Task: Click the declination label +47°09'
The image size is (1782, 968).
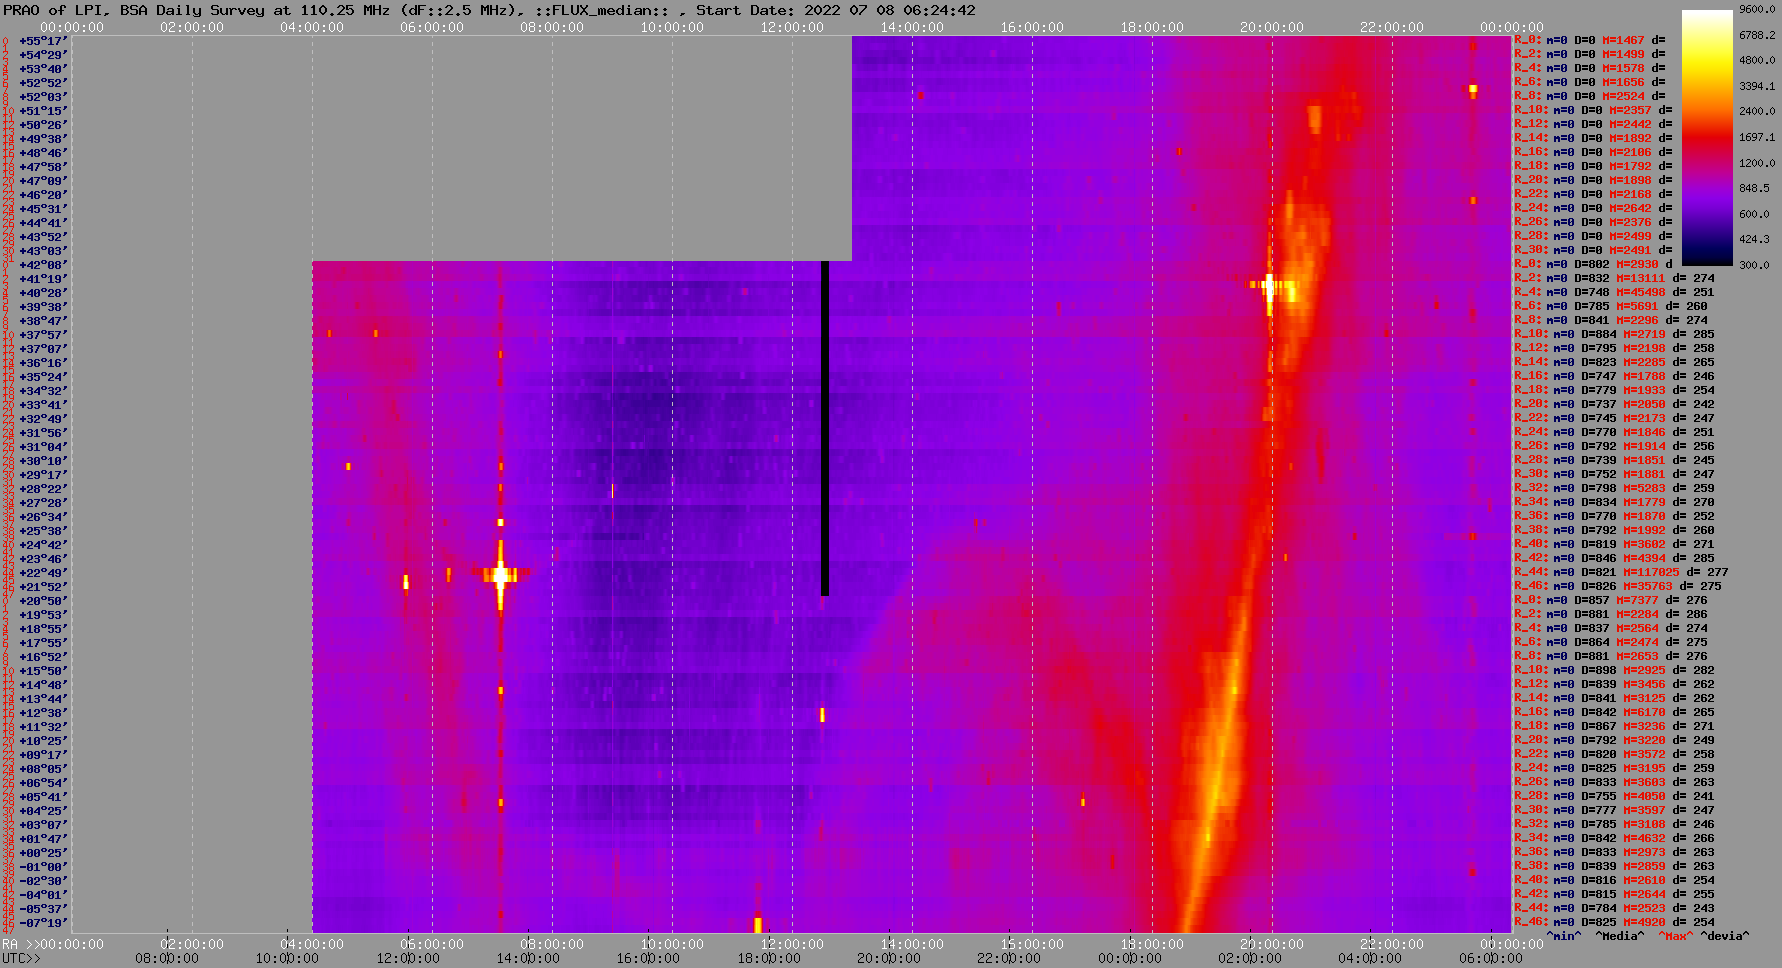Action: [x=43, y=181]
